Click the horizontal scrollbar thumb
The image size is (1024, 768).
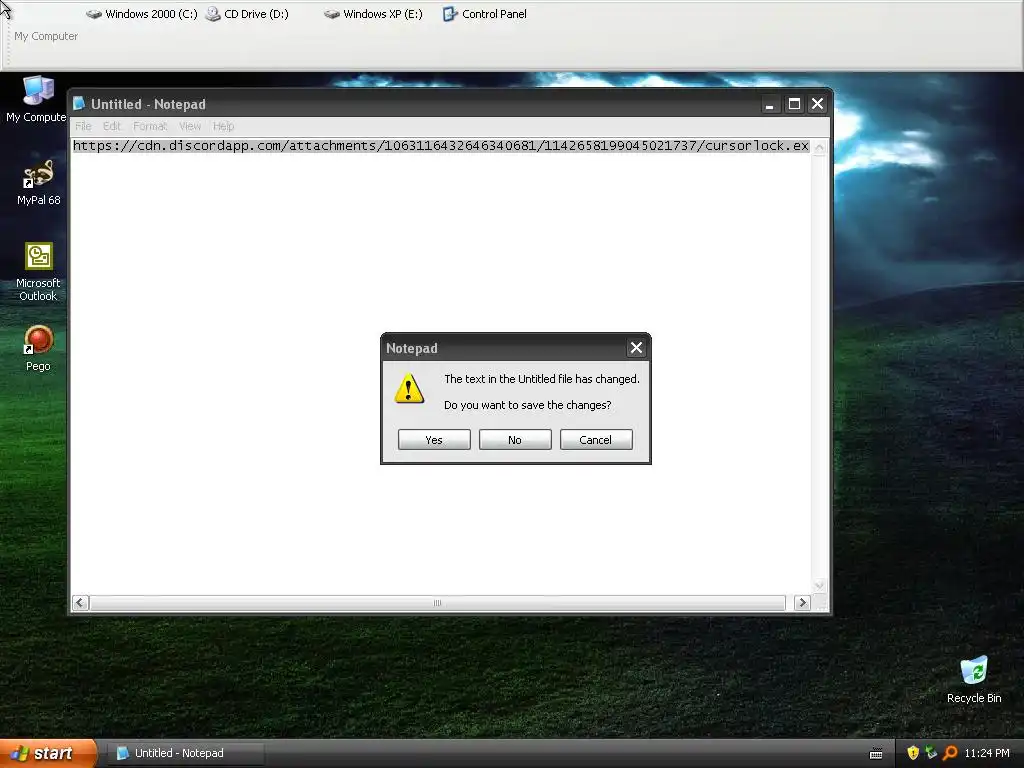(x=438, y=603)
